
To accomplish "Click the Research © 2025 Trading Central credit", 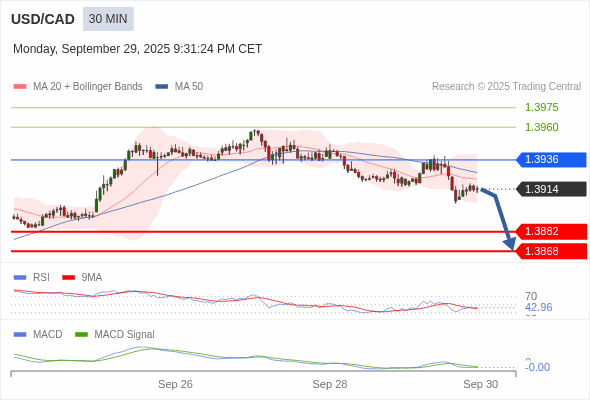I will tap(506, 87).
